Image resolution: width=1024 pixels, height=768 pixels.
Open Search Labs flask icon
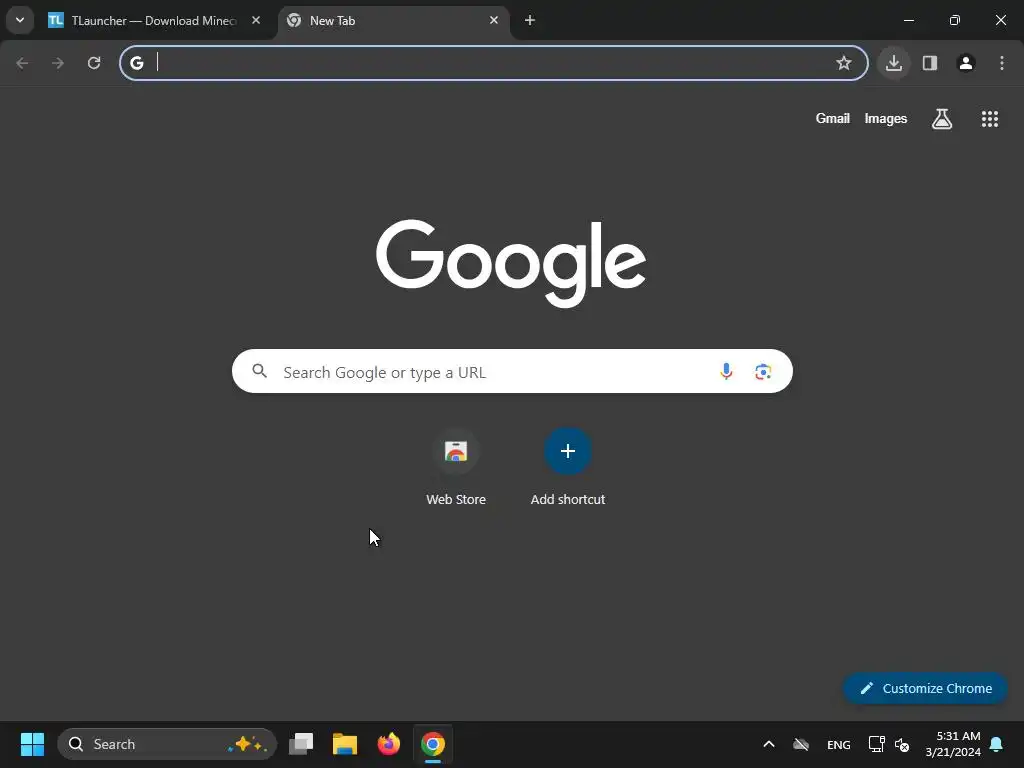(942, 119)
